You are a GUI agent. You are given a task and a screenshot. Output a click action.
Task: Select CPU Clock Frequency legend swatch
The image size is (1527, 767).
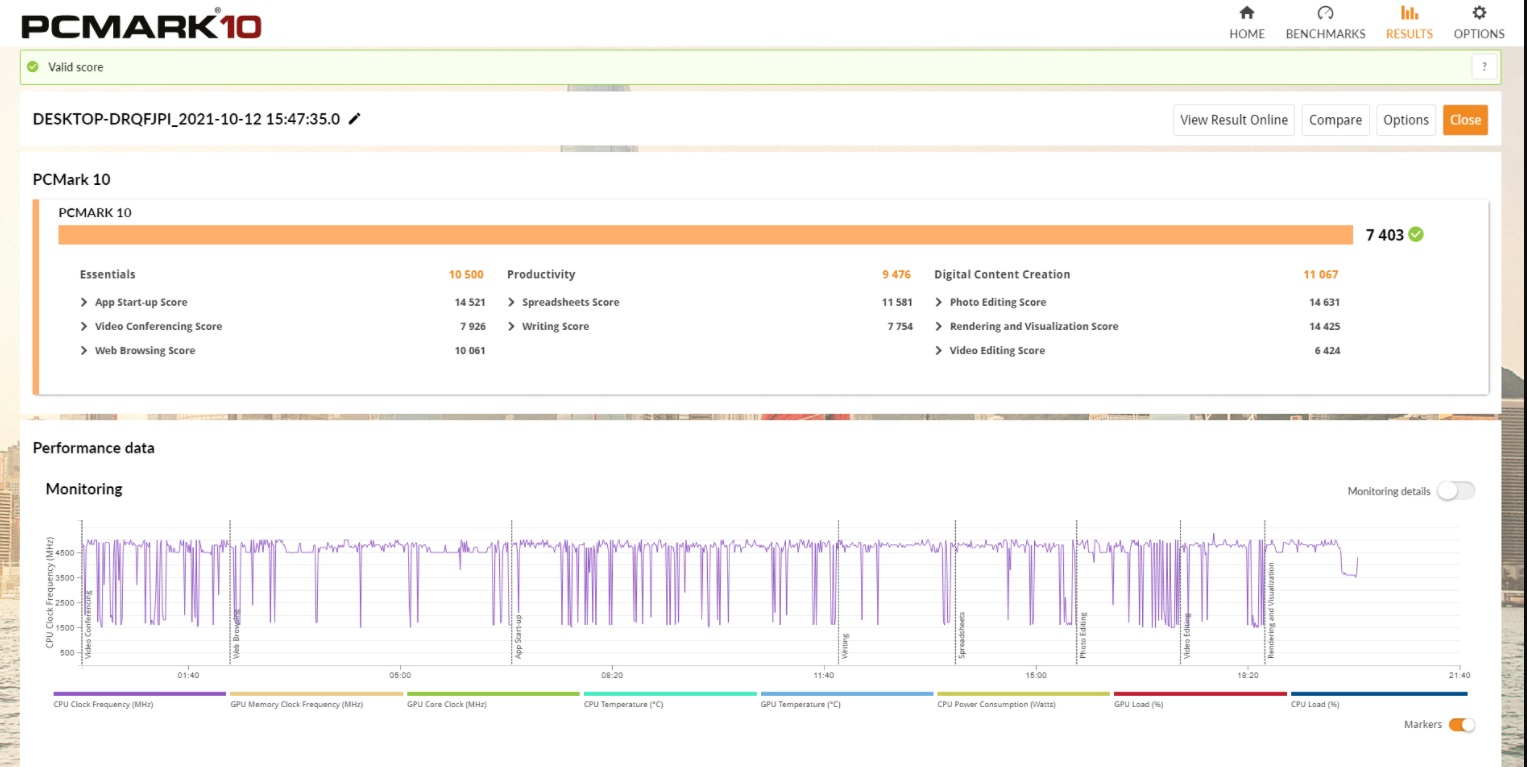[x=139, y=694]
